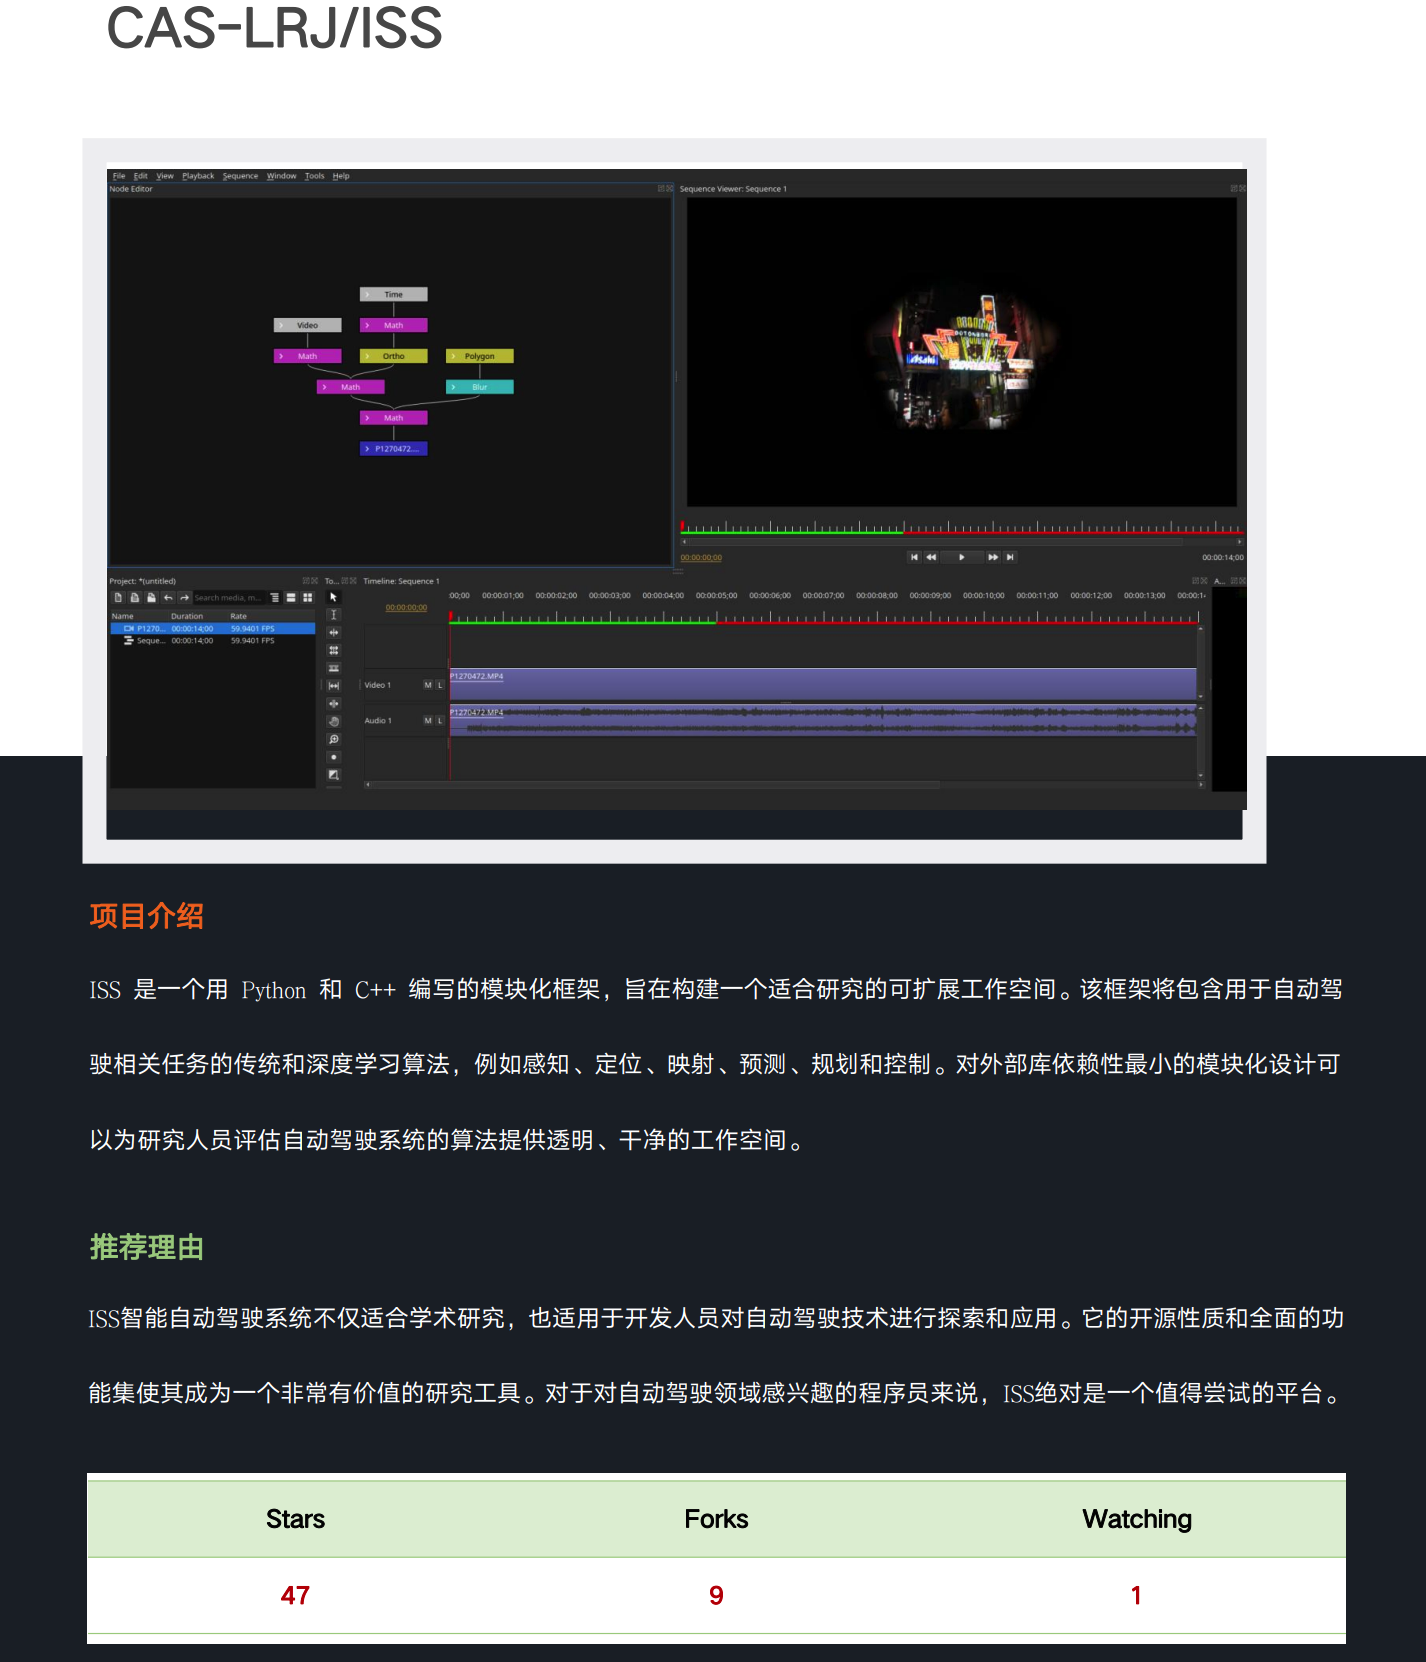
Task: Select the Razor tool in toolbox
Action: point(334,668)
